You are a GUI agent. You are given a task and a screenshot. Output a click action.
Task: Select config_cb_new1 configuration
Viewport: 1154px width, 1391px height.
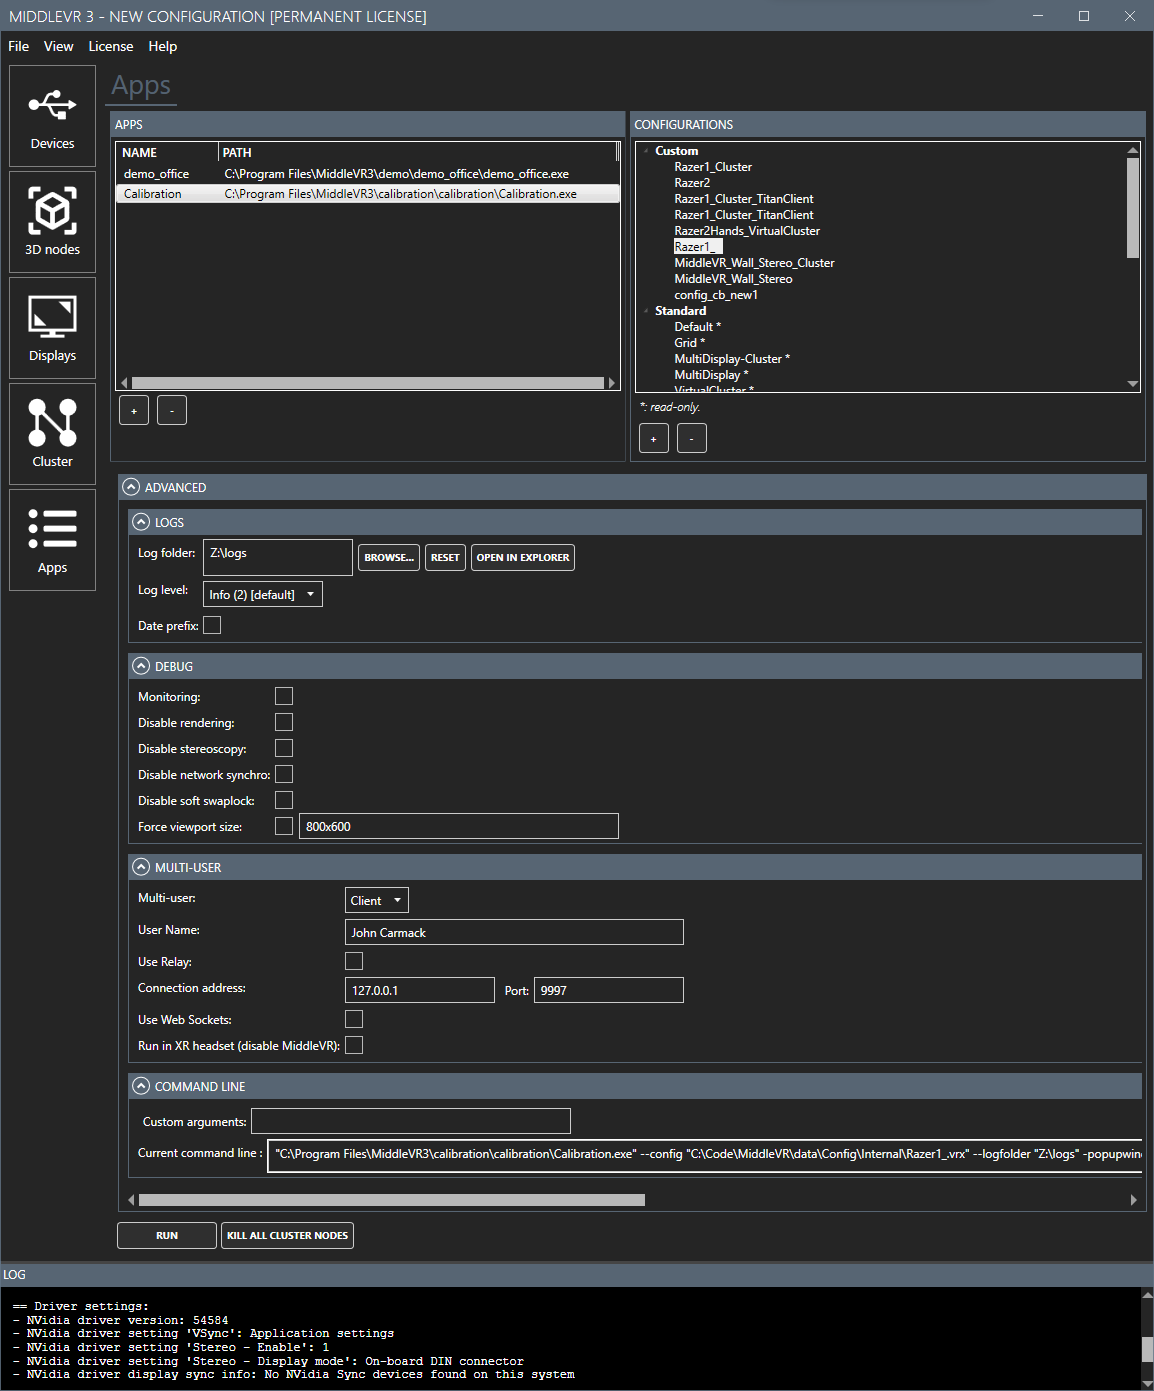716,295
